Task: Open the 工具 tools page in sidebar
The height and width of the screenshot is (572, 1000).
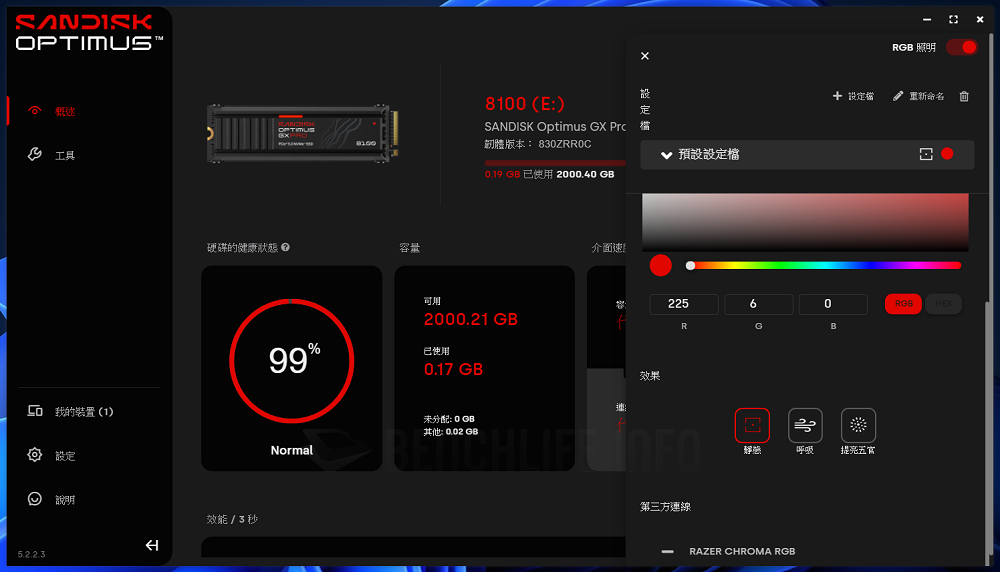Action: pyautogui.click(x=65, y=156)
